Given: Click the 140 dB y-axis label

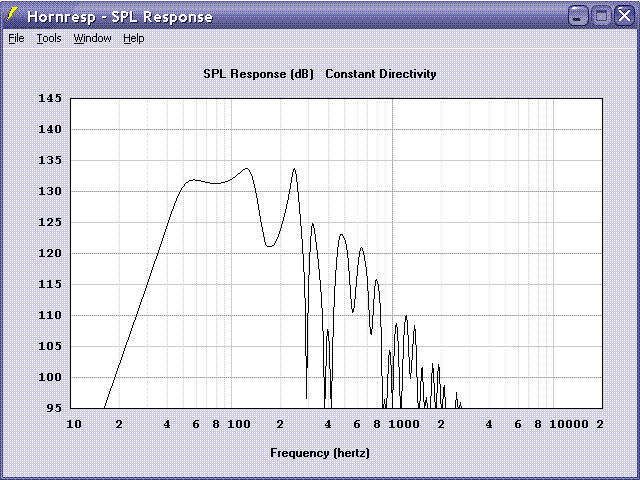Looking at the screenshot, I should point(50,129).
